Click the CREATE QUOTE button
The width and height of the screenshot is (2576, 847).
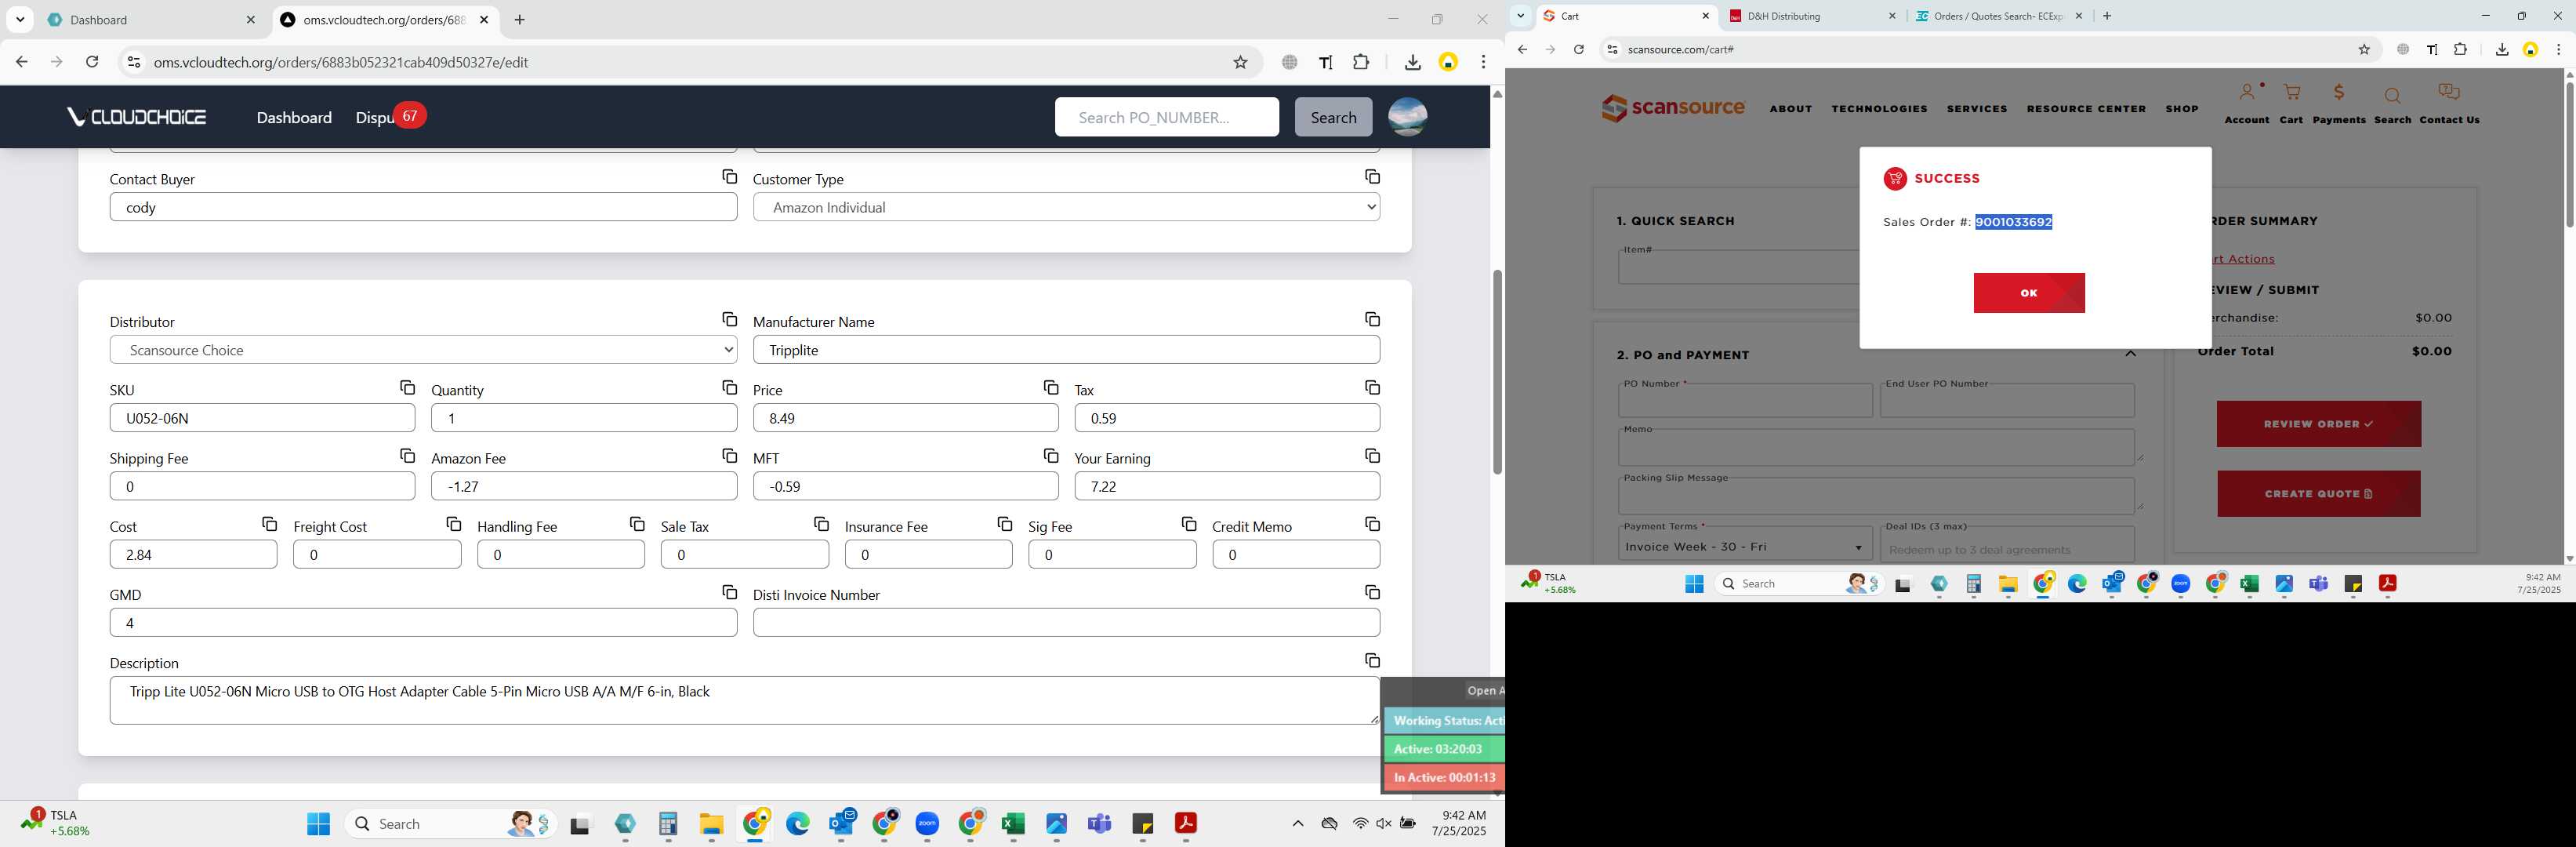(x=2318, y=494)
